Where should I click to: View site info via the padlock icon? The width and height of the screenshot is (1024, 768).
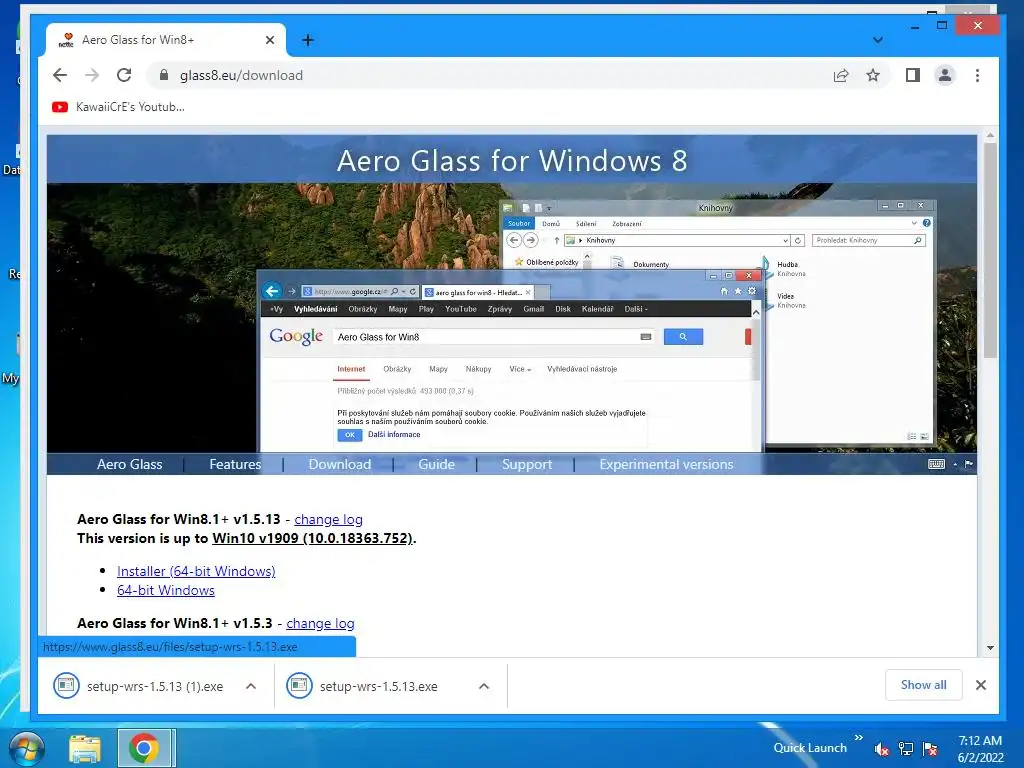coord(164,75)
